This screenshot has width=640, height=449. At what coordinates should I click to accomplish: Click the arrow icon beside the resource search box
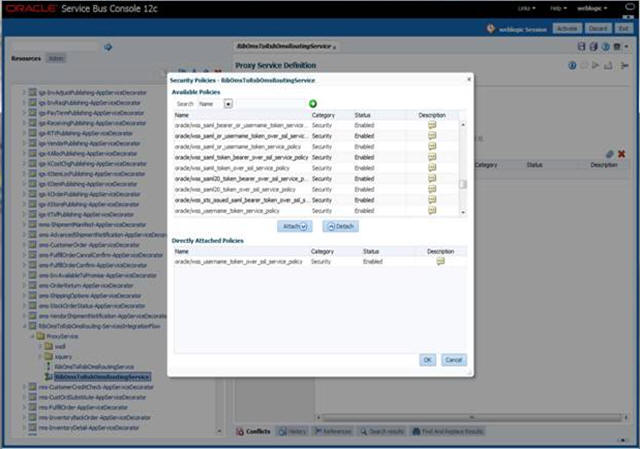[x=108, y=47]
